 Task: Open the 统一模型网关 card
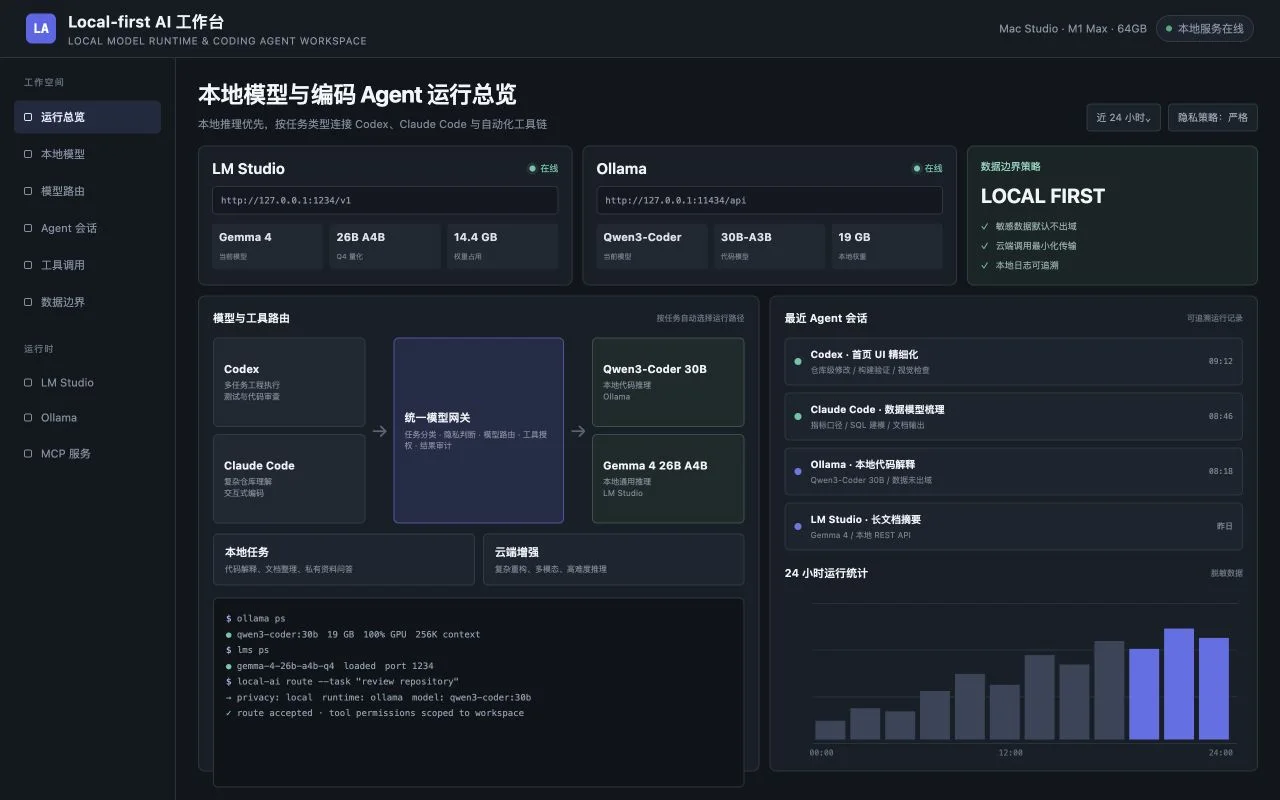[478, 431]
